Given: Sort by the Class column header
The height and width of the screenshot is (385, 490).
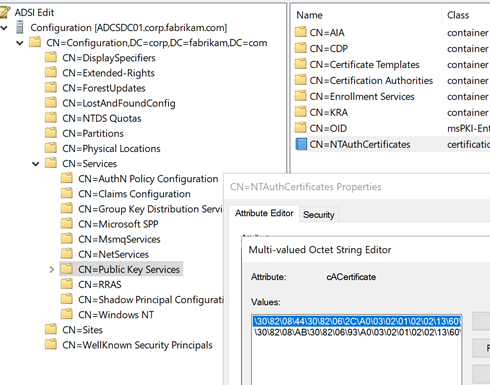Looking at the screenshot, I should [467, 15].
